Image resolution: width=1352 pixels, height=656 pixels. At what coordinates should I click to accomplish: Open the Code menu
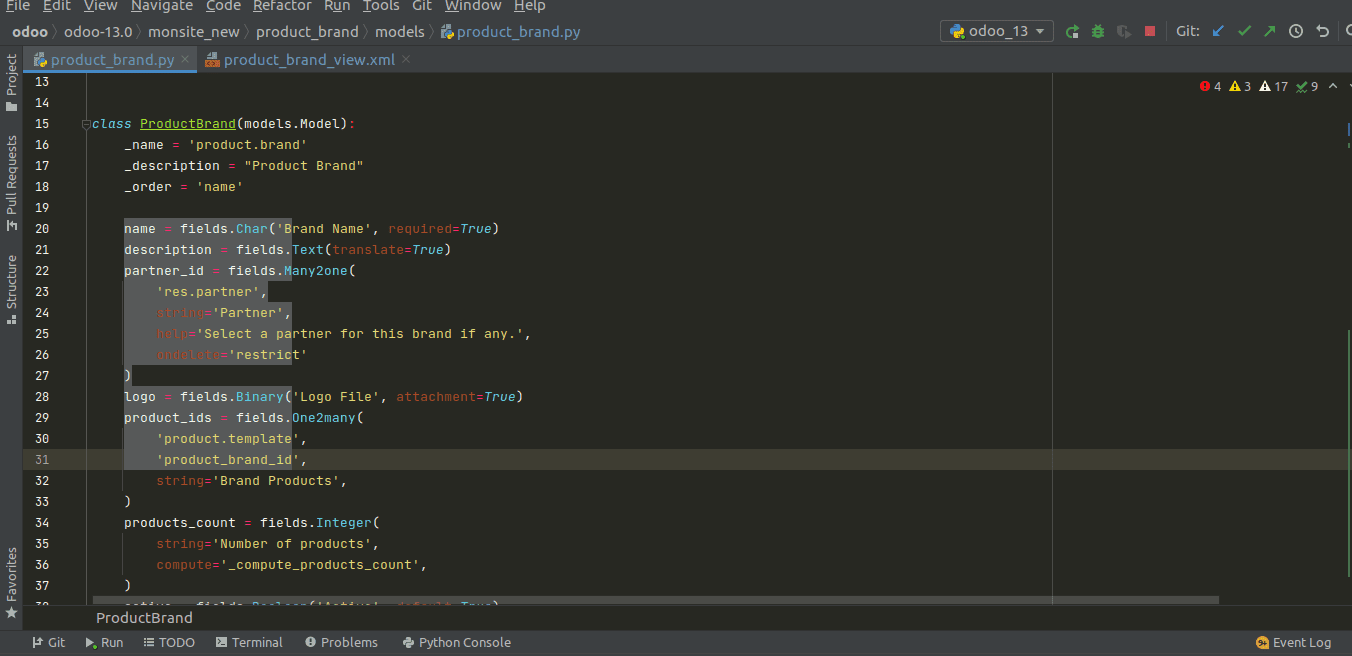(x=223, y=6)
